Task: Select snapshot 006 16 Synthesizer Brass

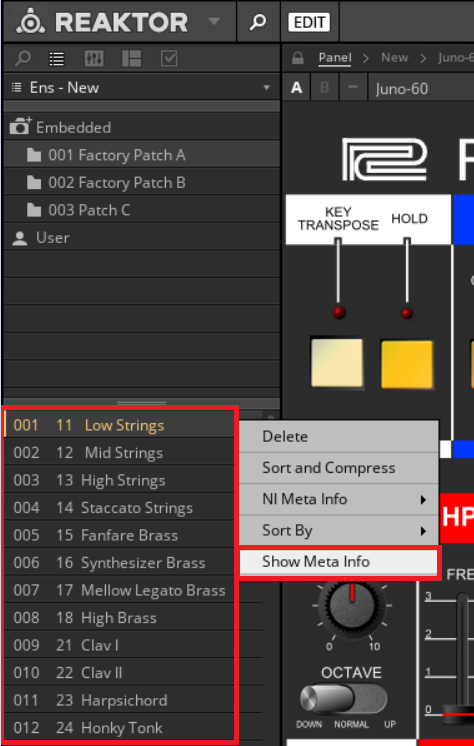Action: 119,563
